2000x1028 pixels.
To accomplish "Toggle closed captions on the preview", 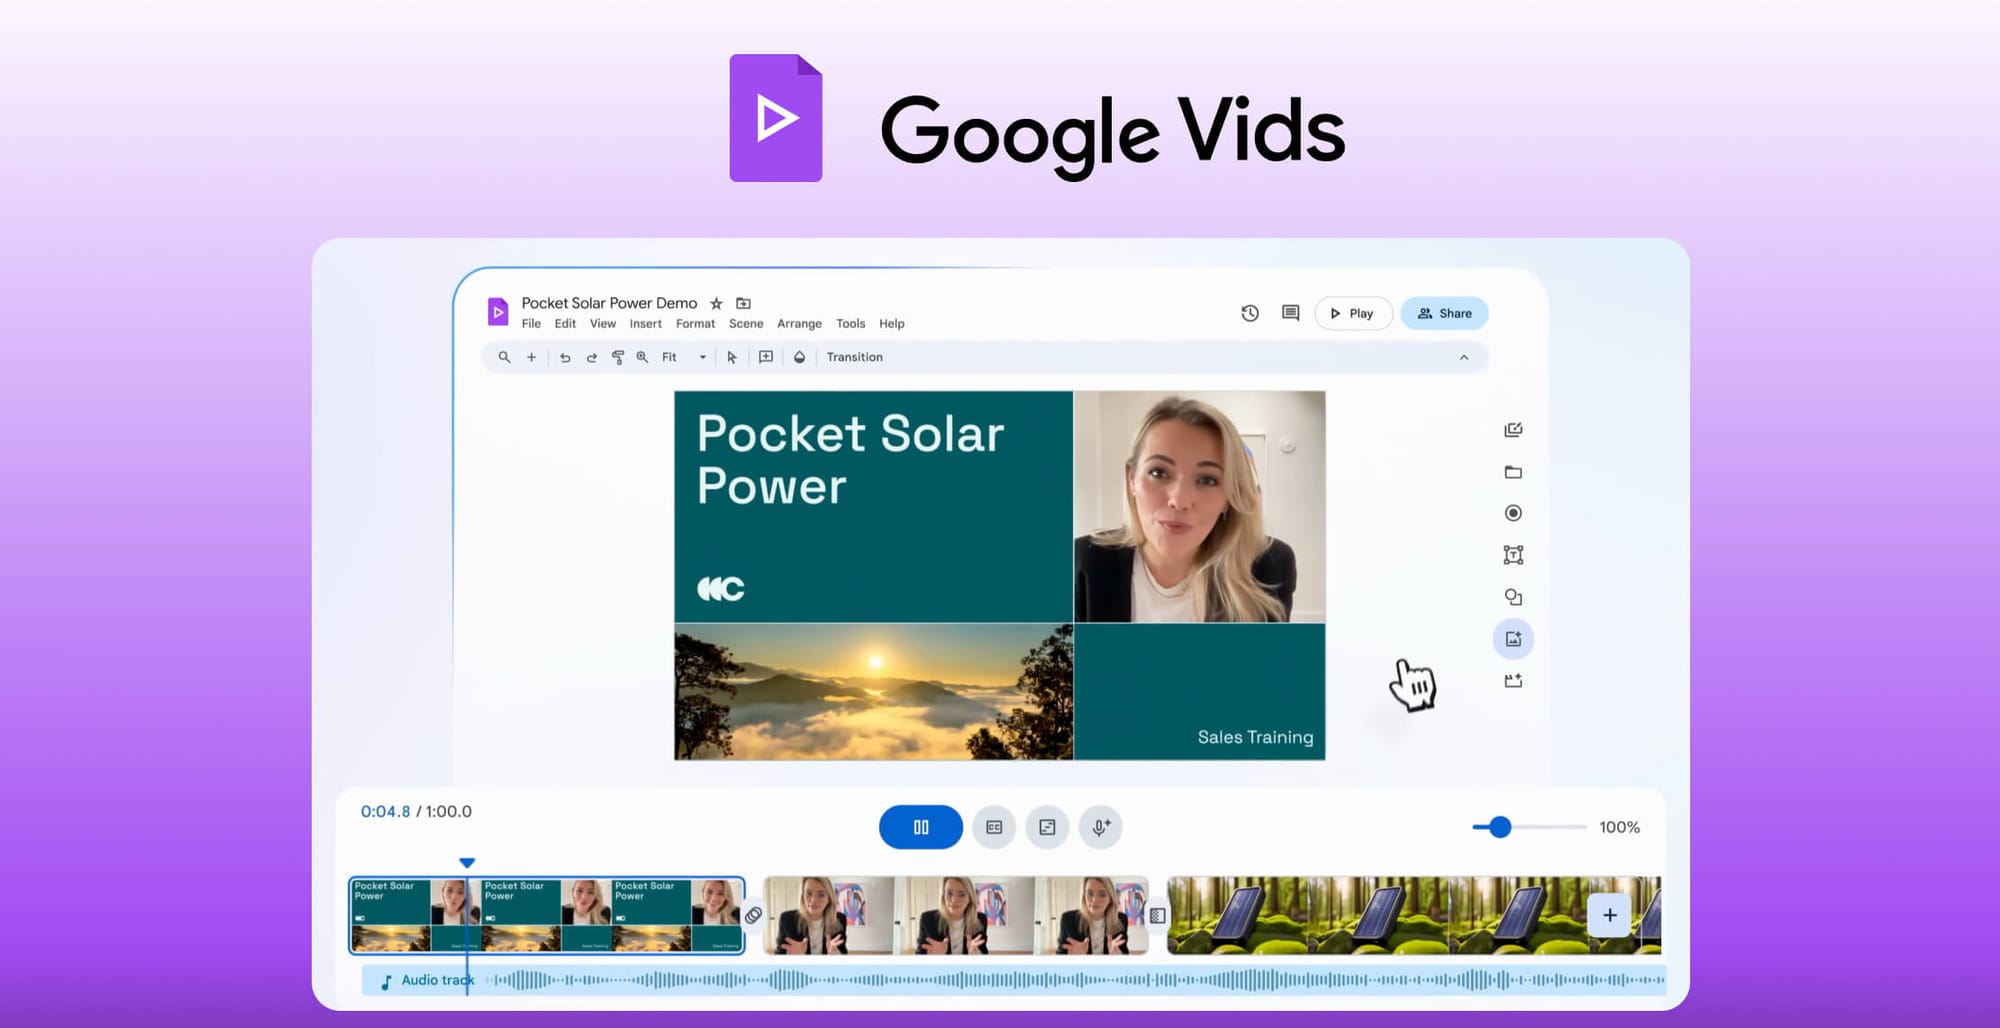I will 993,827.
